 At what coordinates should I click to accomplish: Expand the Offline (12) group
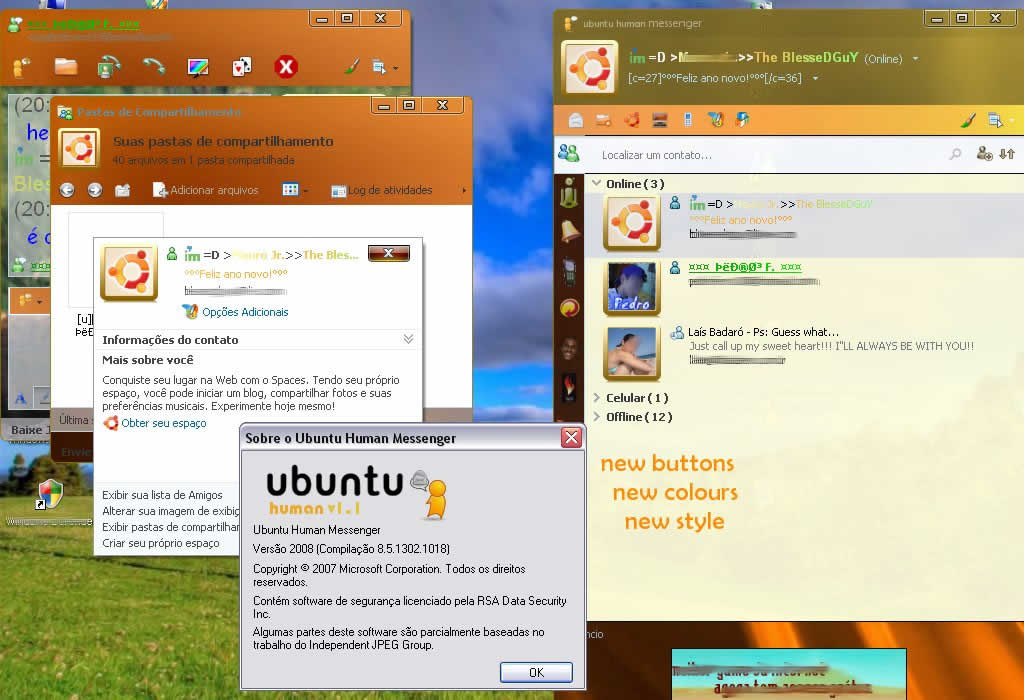(x=596, y=417)
